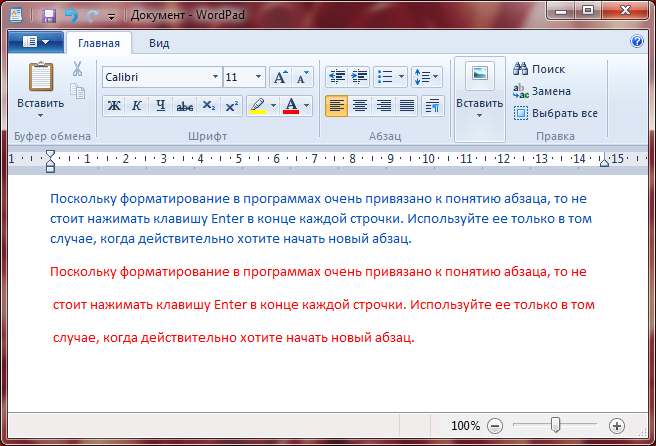656x446 pixels.
Task: Increase font size with the grow-font icon
Action: tap(280, 77)
